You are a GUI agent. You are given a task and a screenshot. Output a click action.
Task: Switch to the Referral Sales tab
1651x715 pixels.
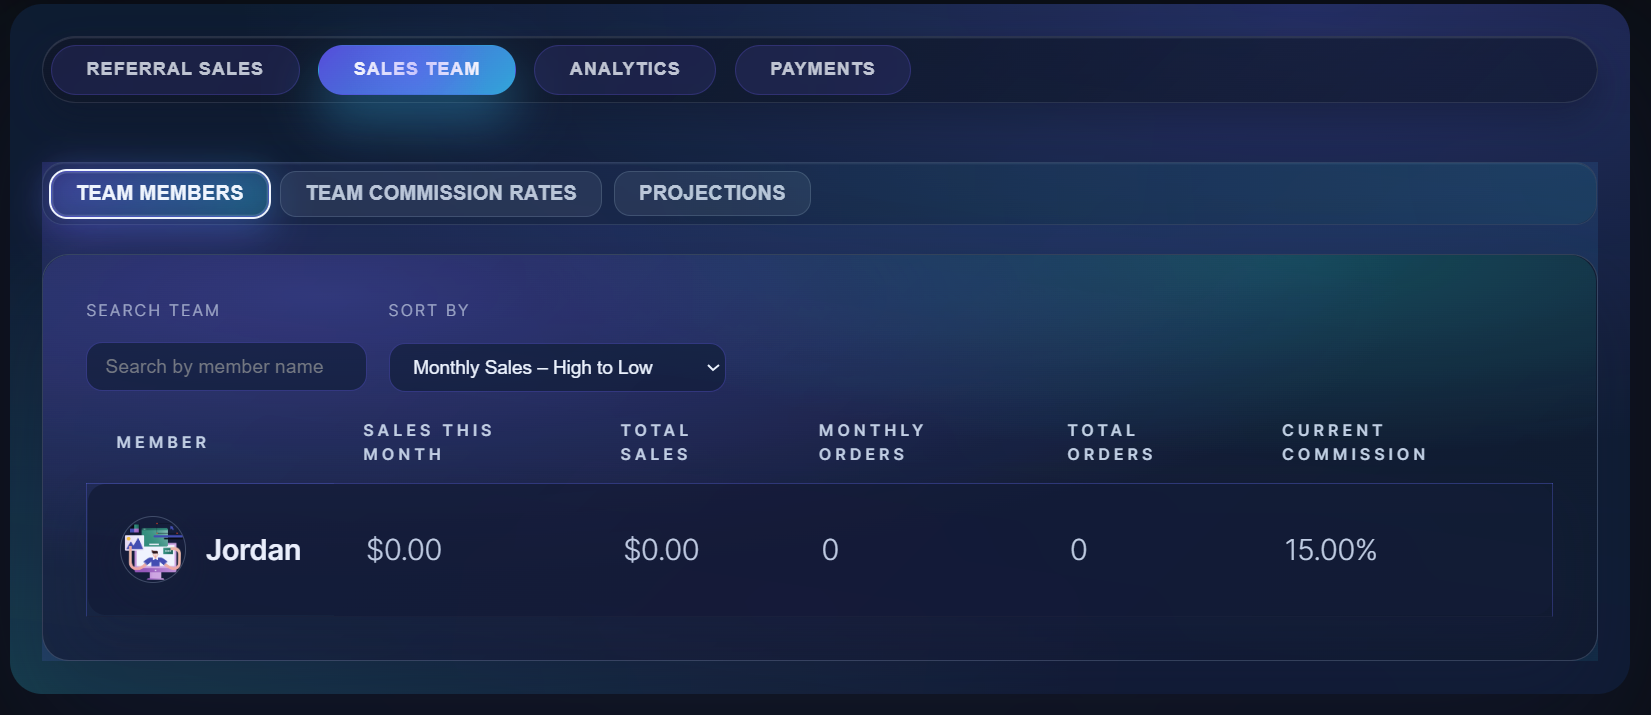[174, 69]
